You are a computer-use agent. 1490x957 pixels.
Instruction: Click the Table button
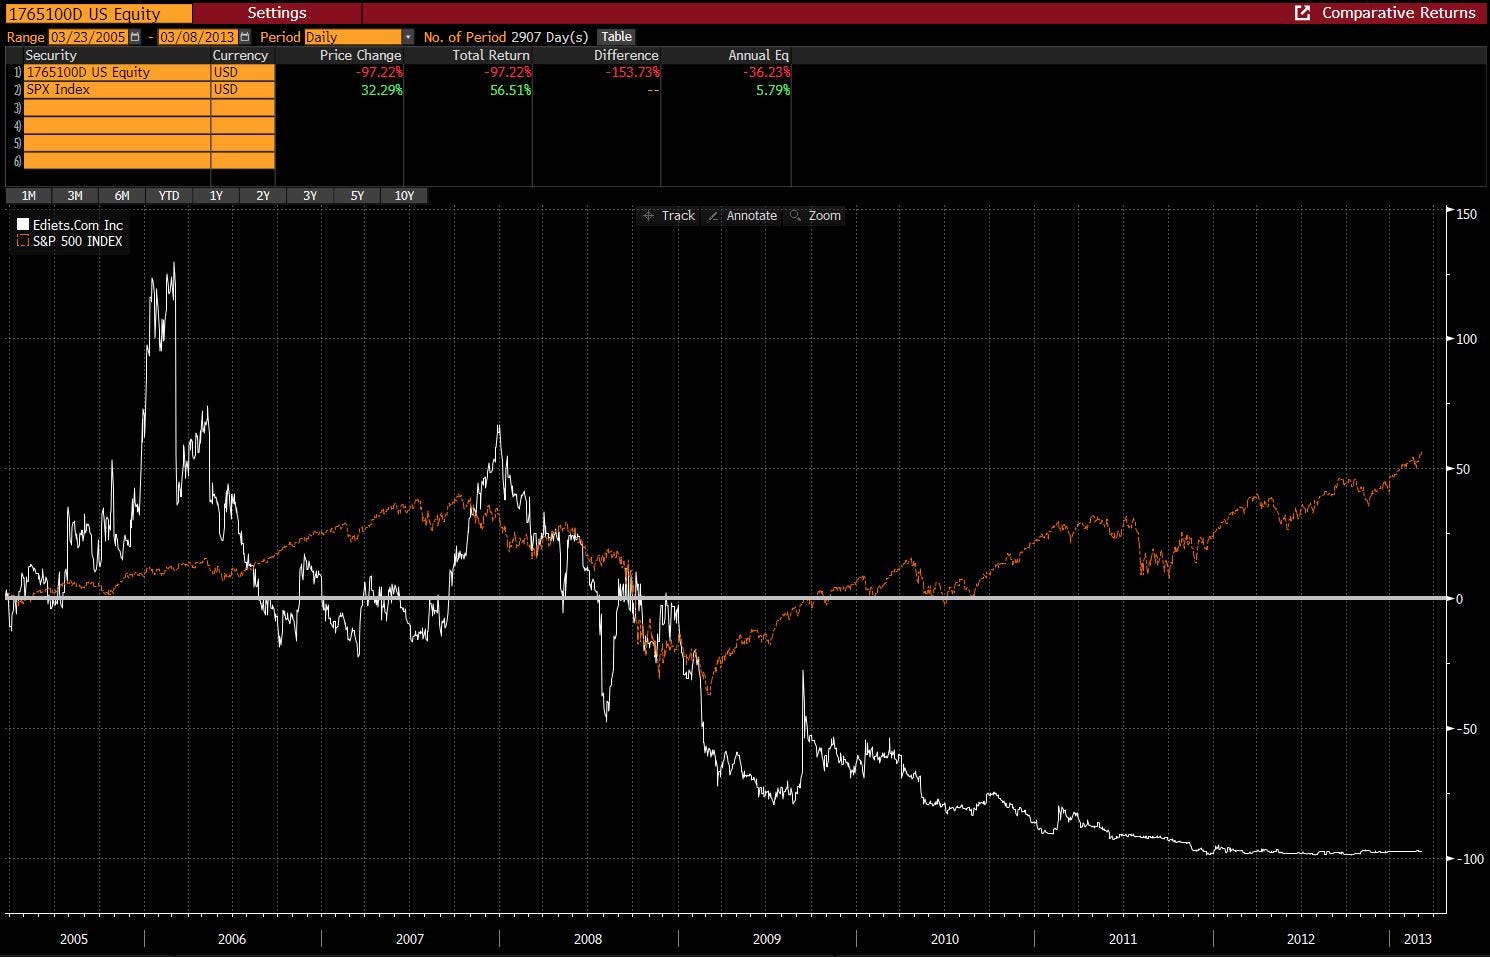(x=616, y=37)
